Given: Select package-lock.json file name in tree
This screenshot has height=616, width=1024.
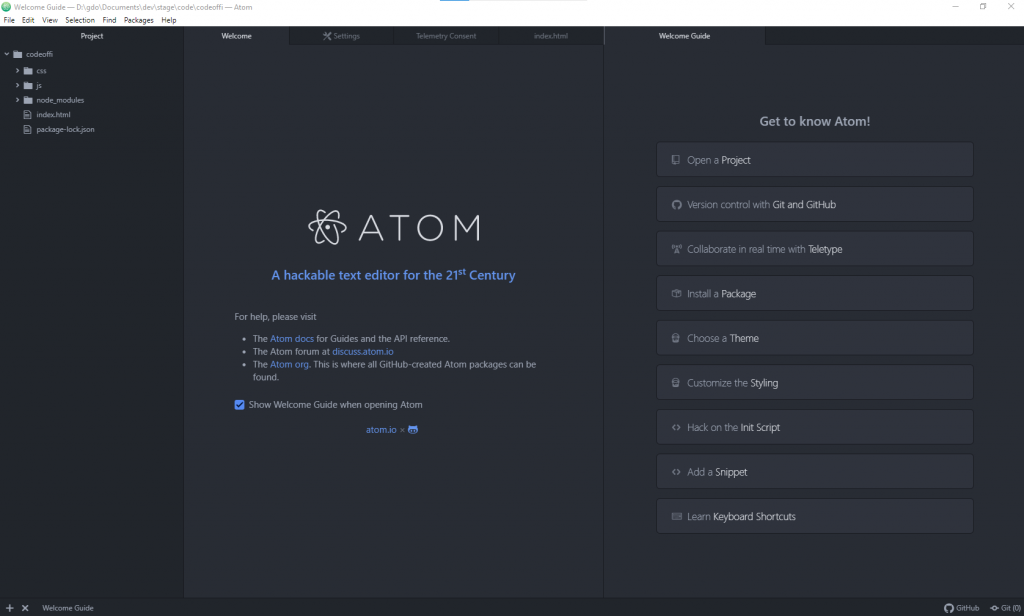Looking at the screenshot, I should pos(65,129).
